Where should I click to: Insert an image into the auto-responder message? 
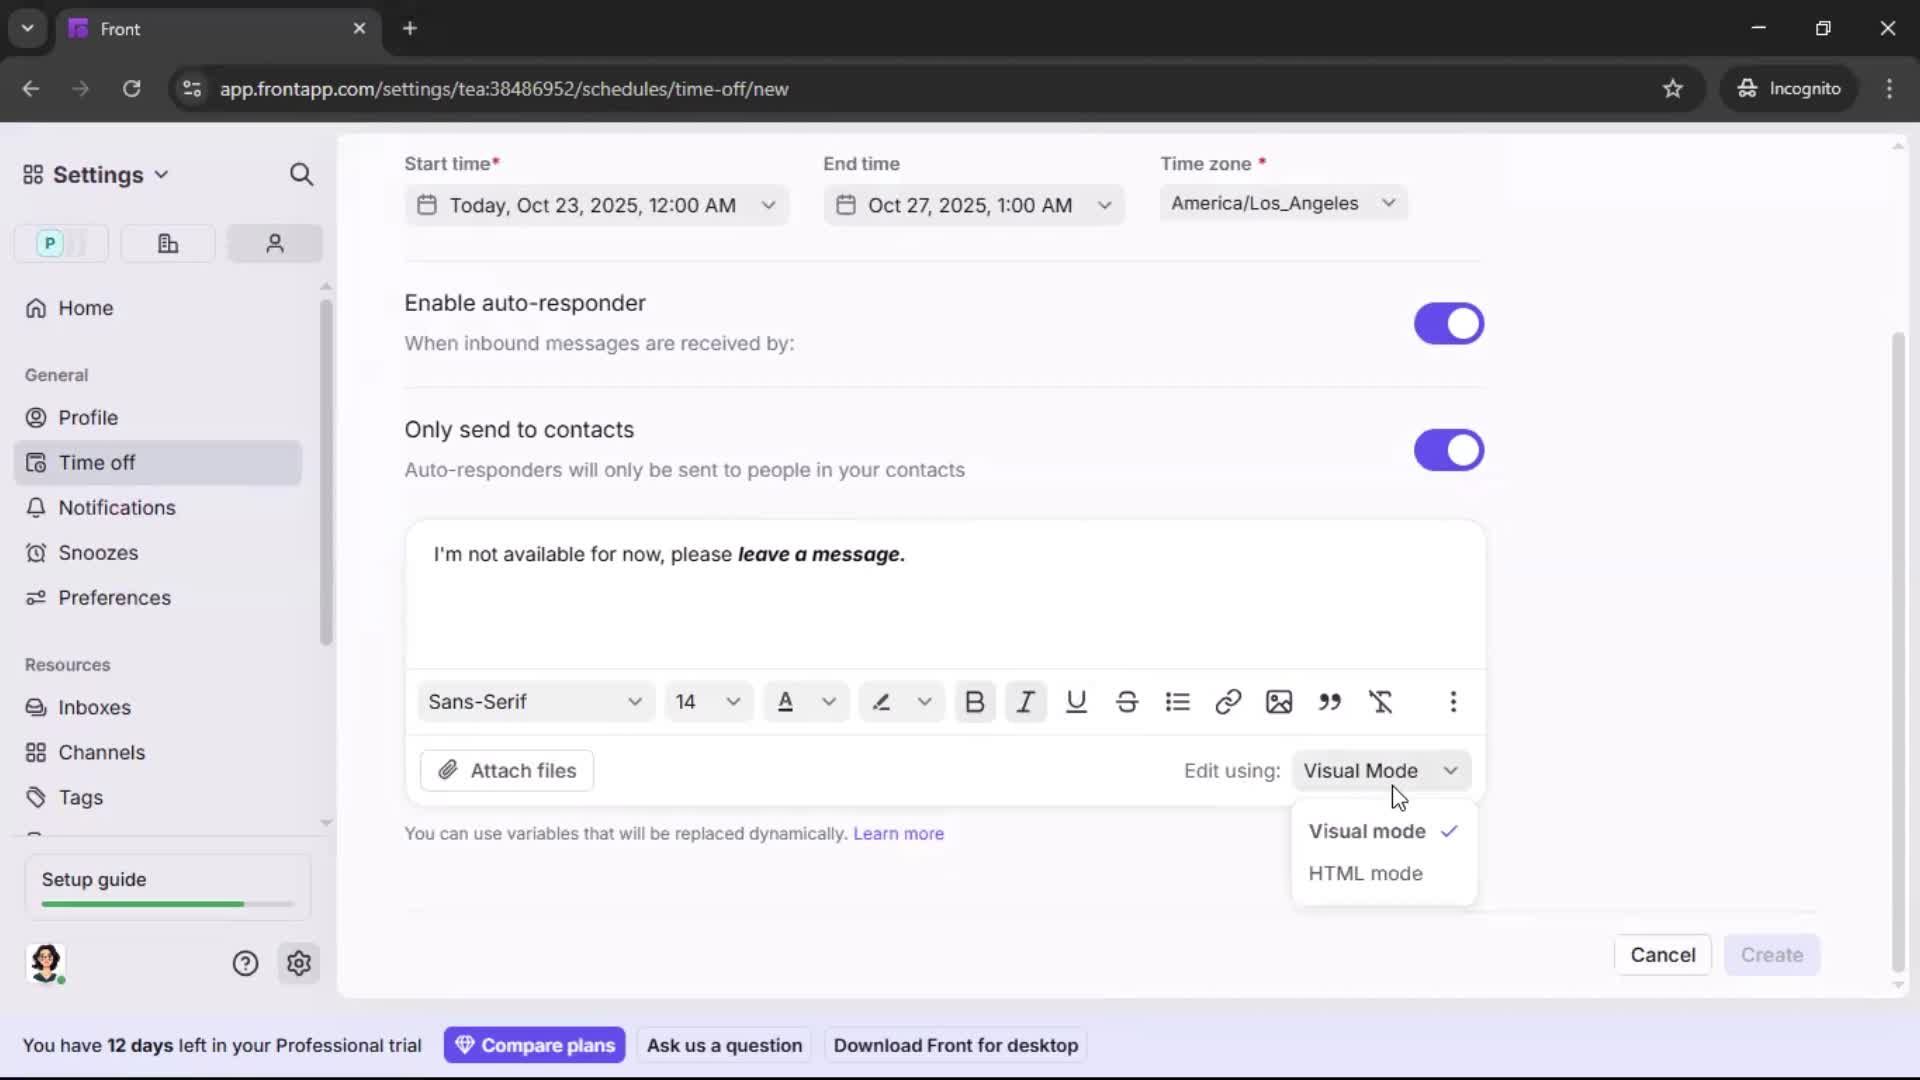[1280, 702]
